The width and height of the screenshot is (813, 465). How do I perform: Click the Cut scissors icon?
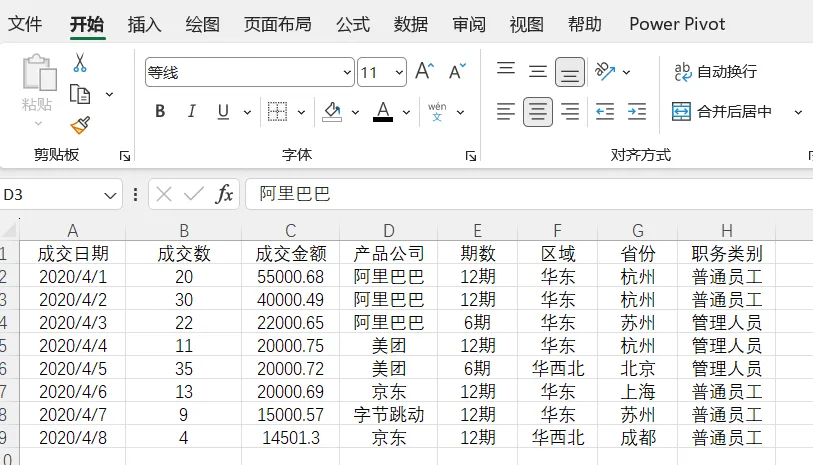tap(79, 63)
